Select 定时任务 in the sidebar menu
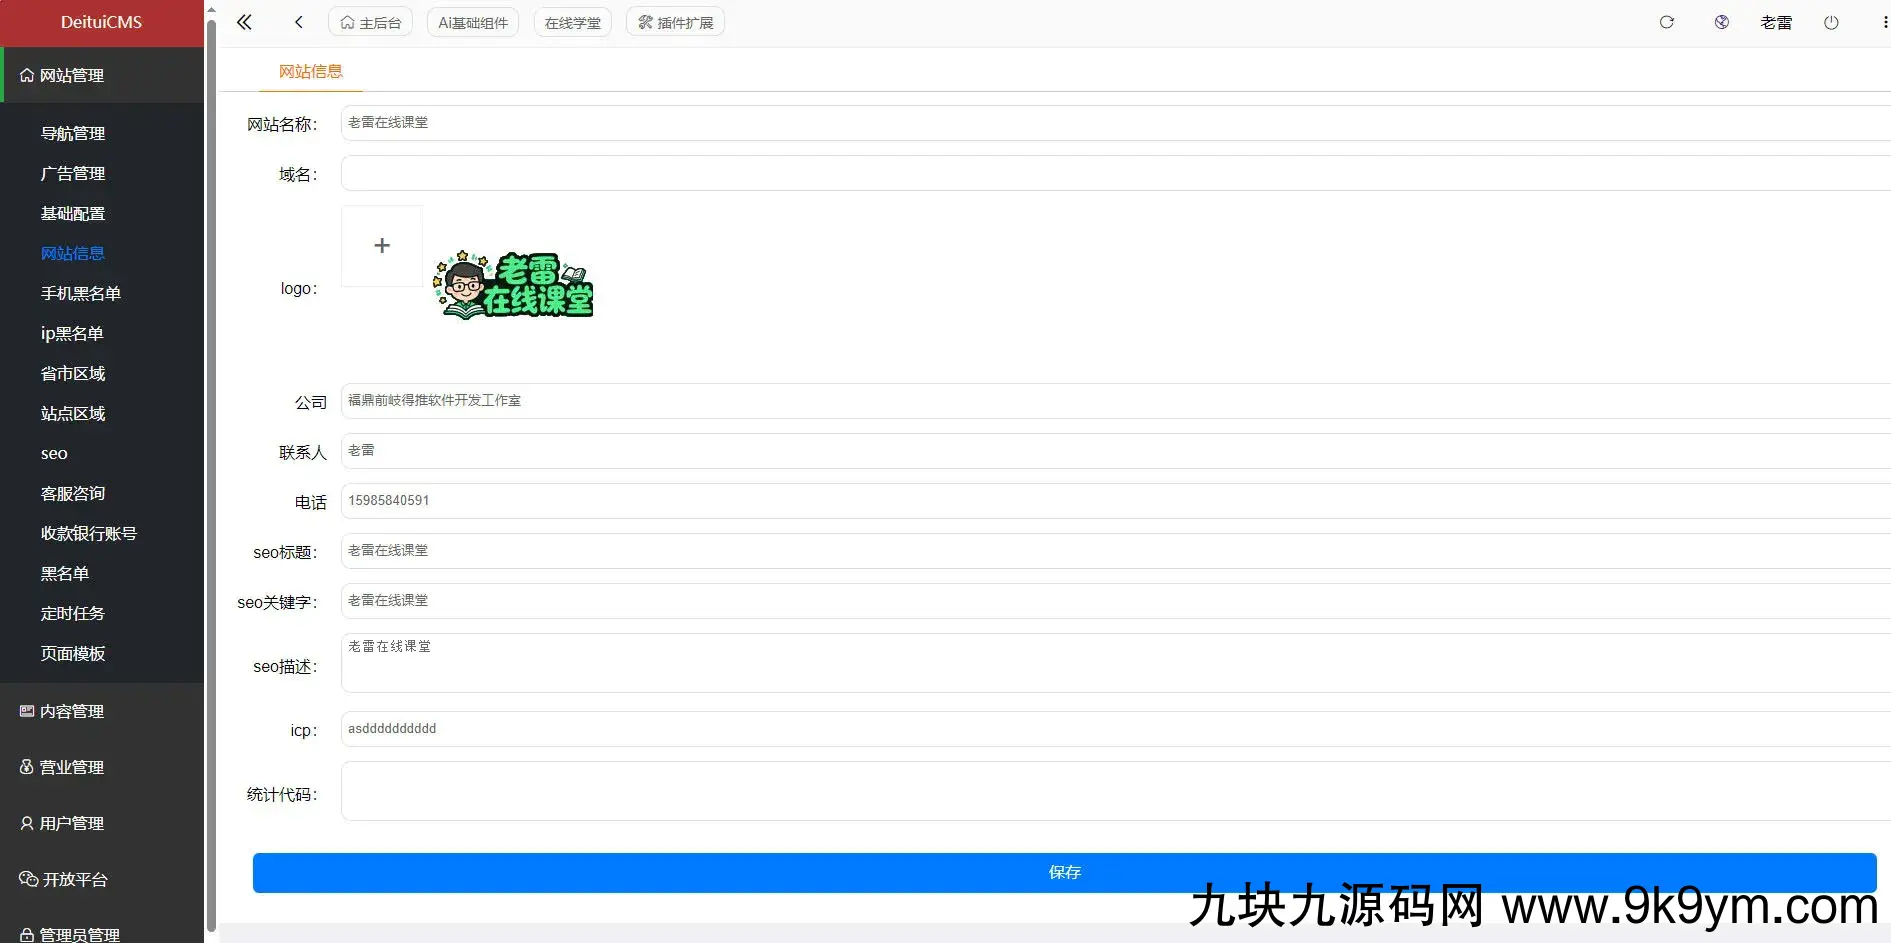The height and width of the screenshot is (943, 1891). click(73, 613)
